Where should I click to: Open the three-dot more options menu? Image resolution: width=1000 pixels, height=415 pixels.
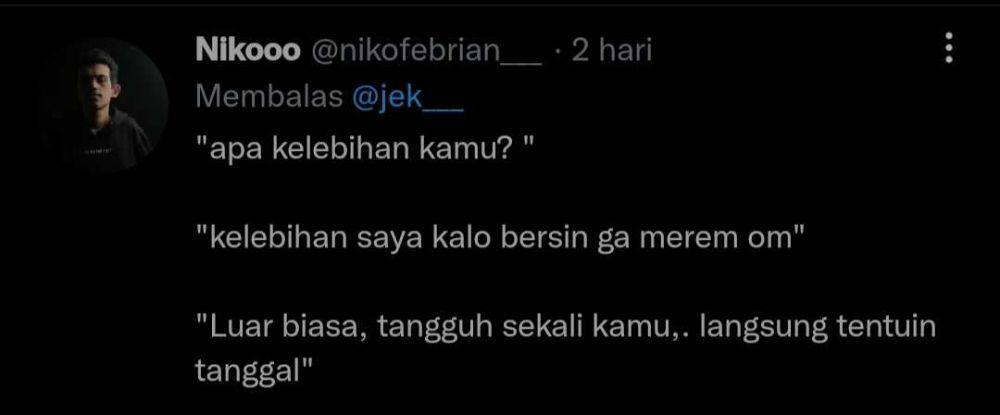click(948, 48)
